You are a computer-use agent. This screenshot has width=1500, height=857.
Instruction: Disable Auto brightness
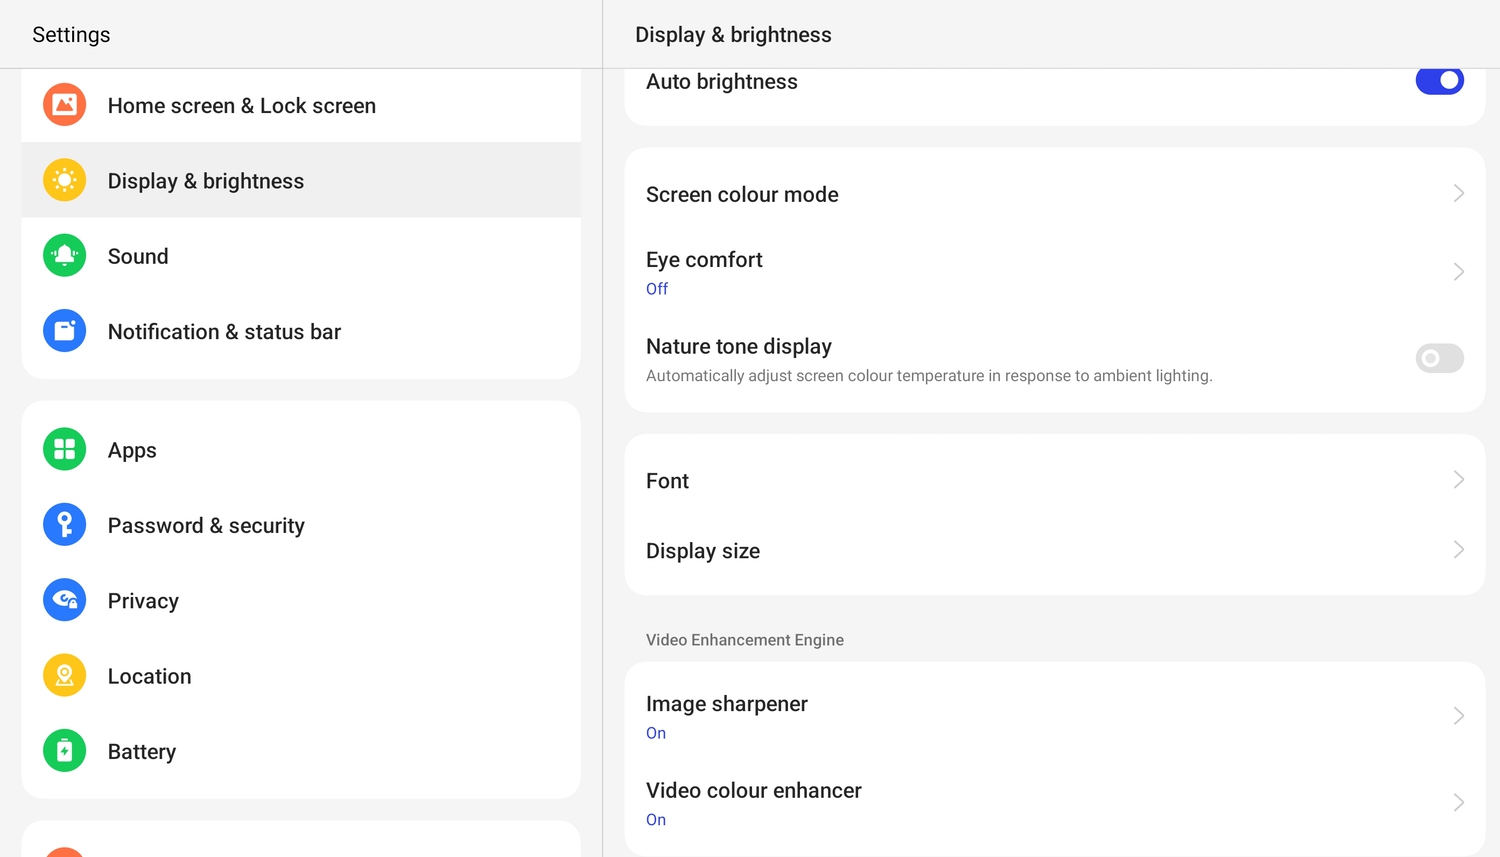click(x=1439, y=81)
